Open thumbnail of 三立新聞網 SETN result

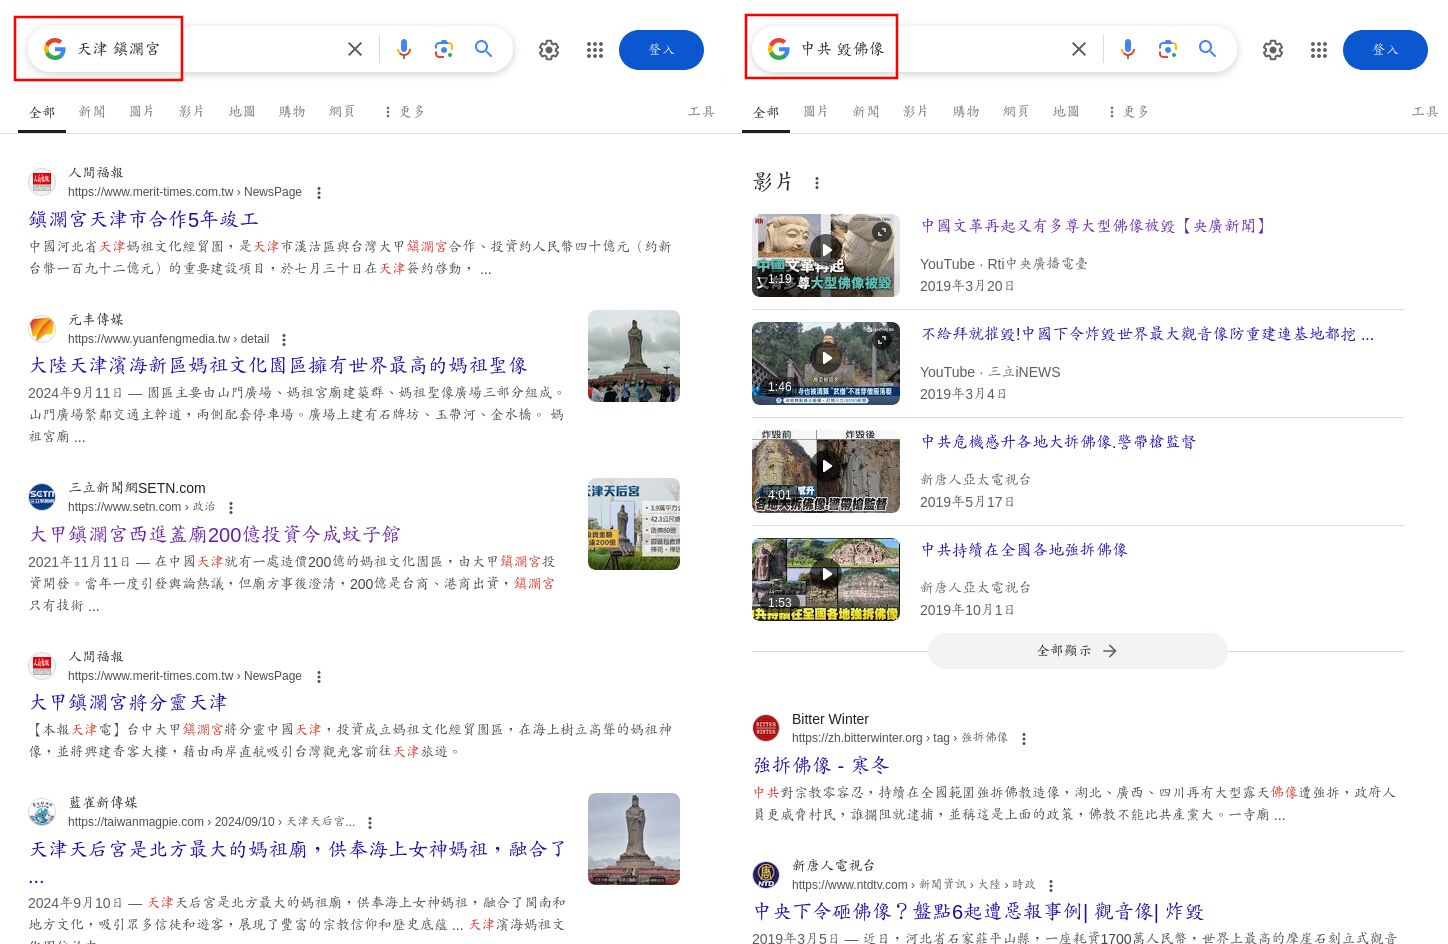[634, 524]
